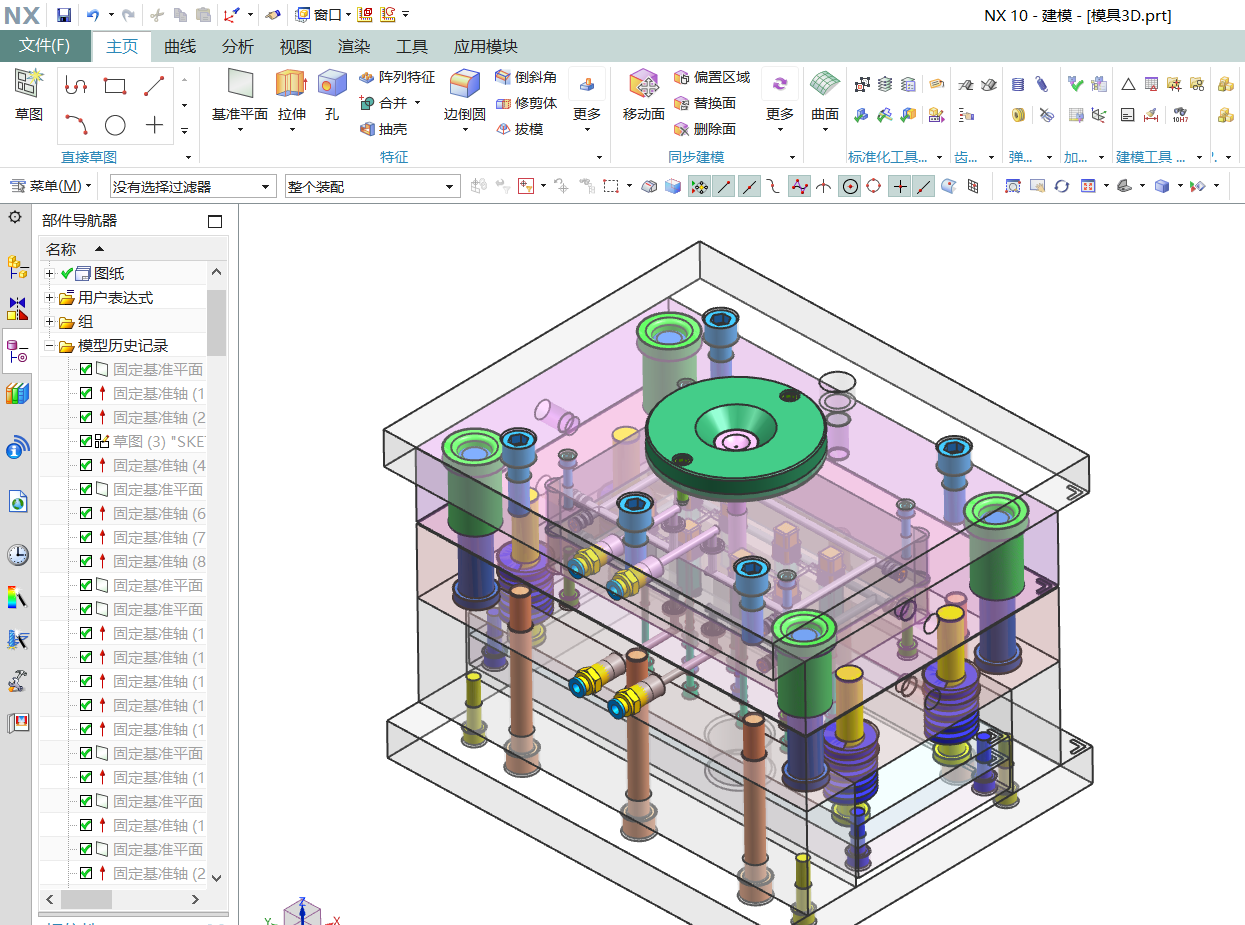The width and height of the screenshot is (1245, 925).
Task: Open the History clock sidebar tab
Action: pyautogui.click(x=17, y=555)
